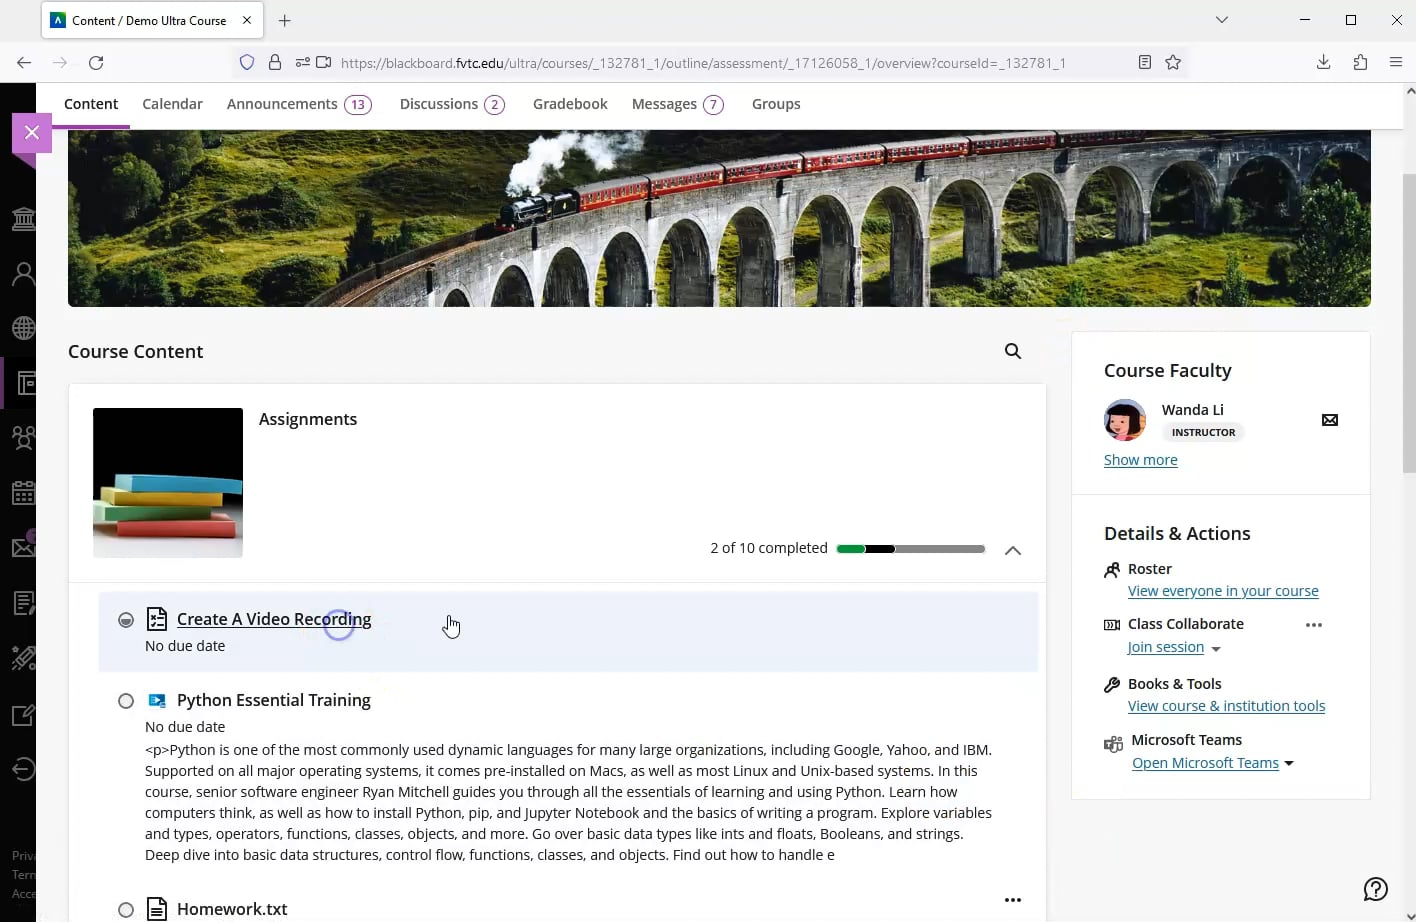Go to the Gradebook tab
This screenshot has height=922, width=1416.
coord(570,104)
